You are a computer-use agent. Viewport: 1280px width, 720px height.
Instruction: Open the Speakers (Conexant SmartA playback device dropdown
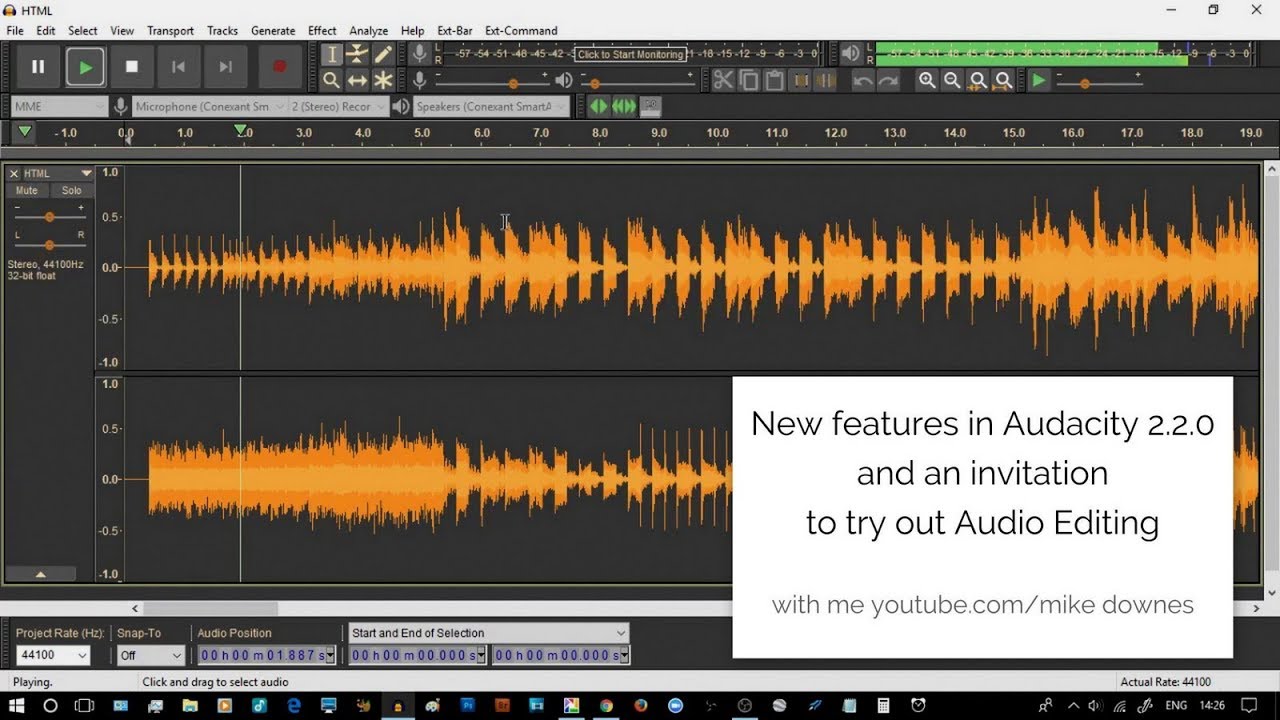point(491,106)
